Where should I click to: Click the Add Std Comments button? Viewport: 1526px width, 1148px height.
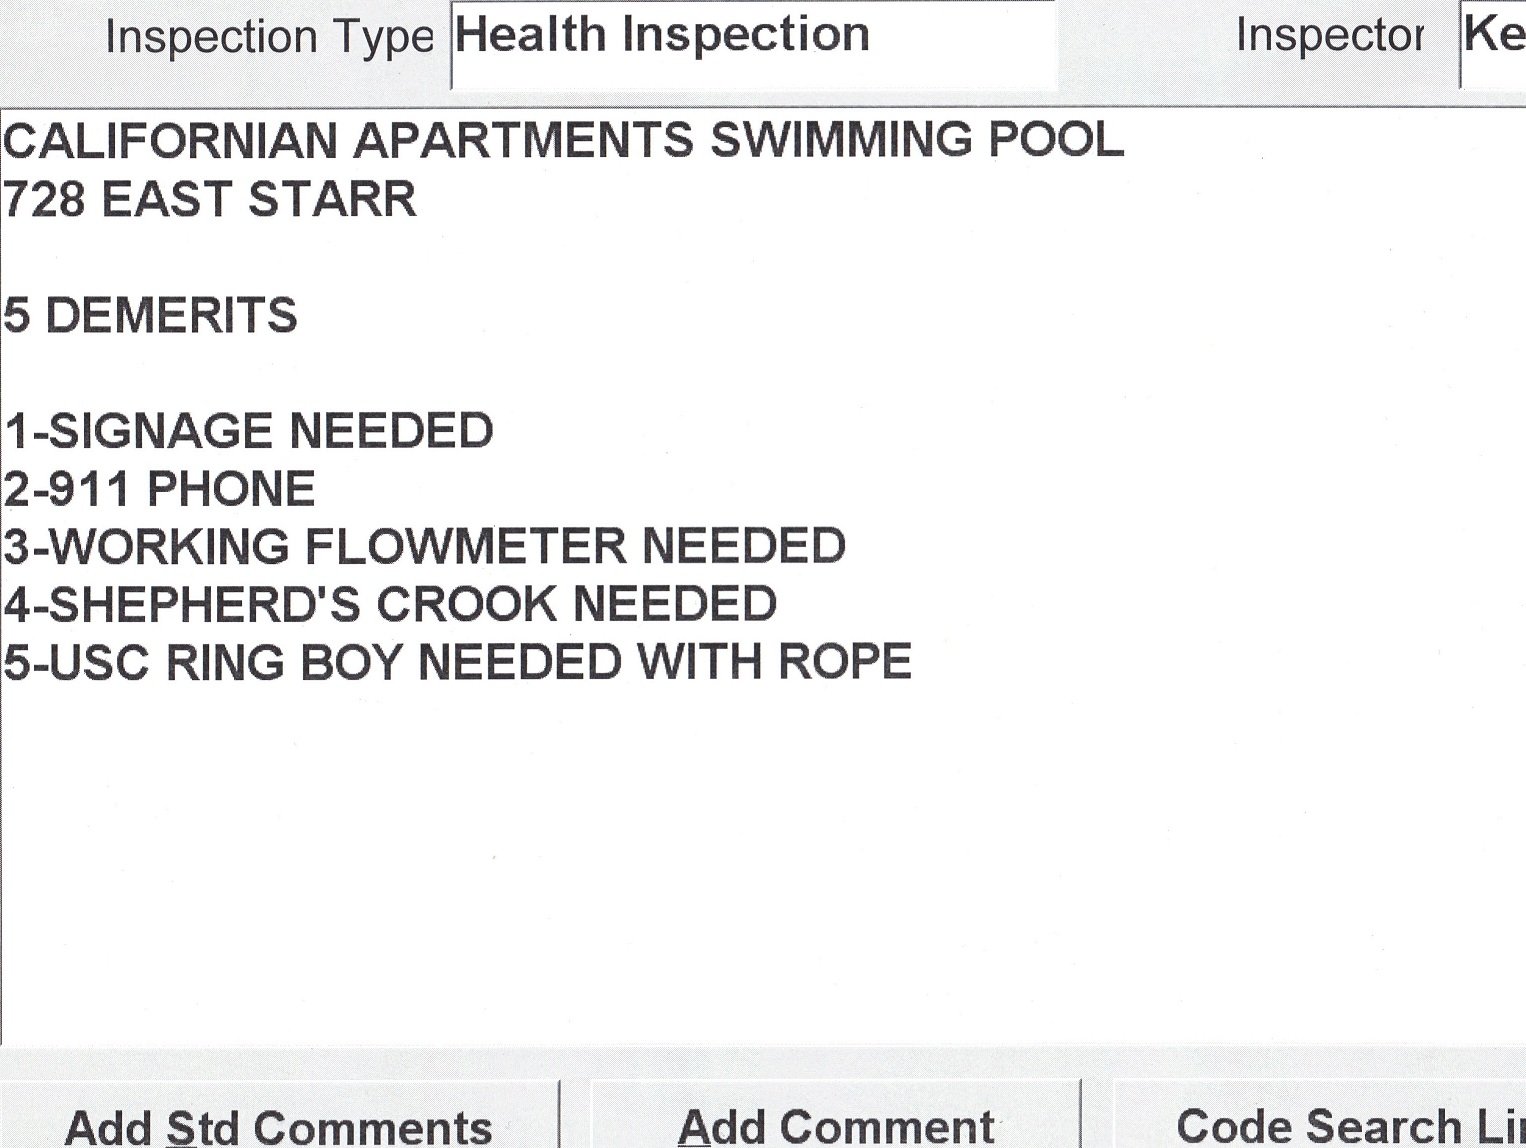[278, 1124]
